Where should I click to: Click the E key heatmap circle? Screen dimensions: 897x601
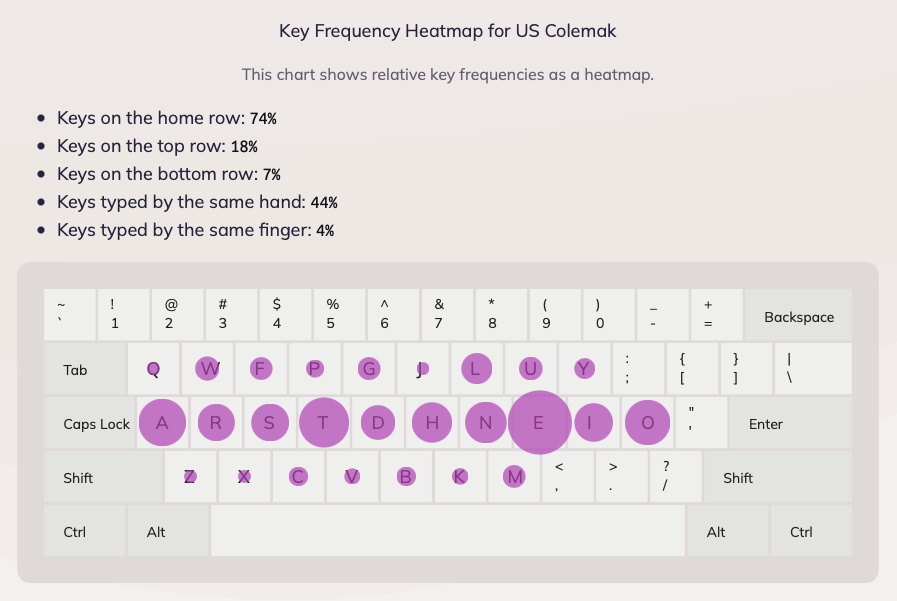pos(539,423)
